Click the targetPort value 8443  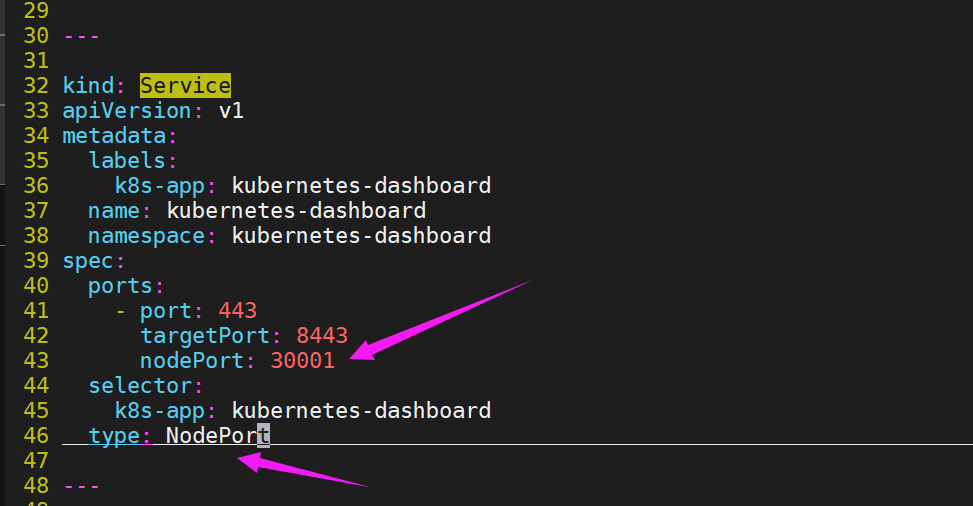tap(322, 336)
